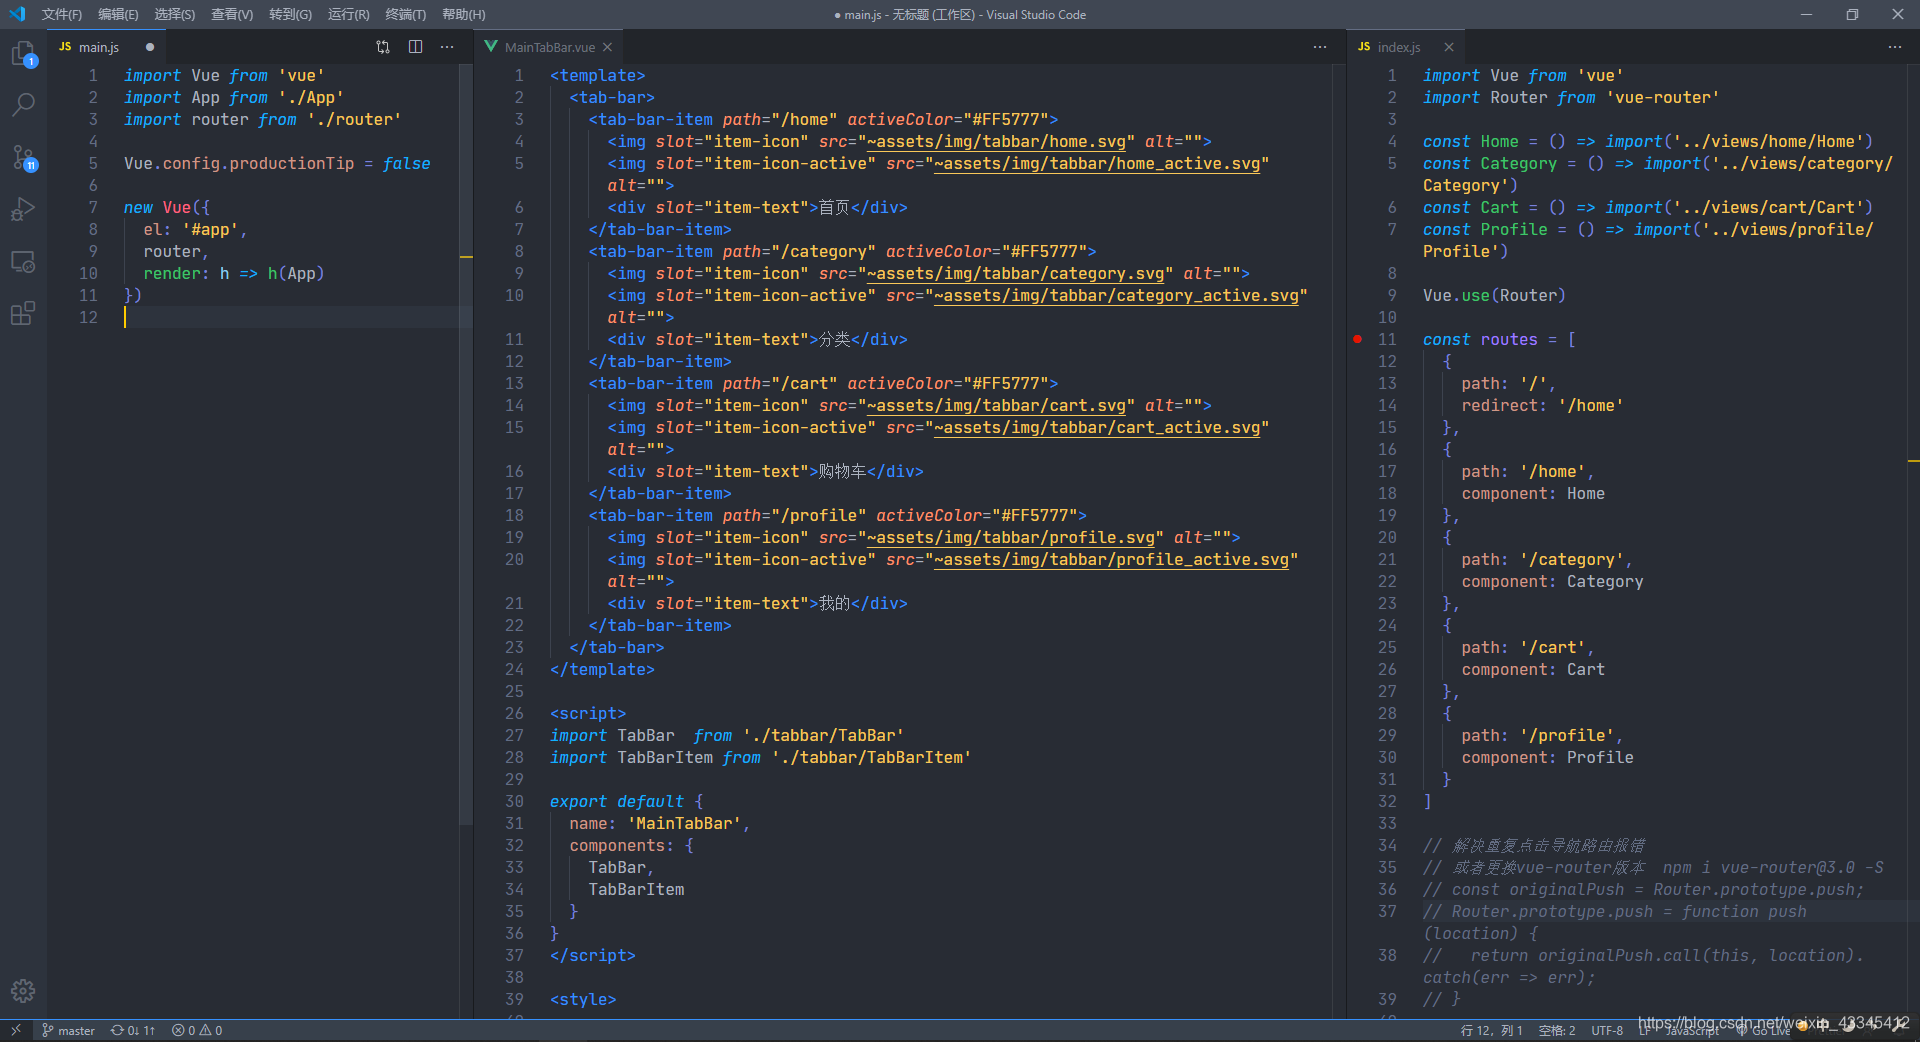Open the Search view in activity bar
The width and height of the screenshot is (1920, 1042).
point(23,104)
